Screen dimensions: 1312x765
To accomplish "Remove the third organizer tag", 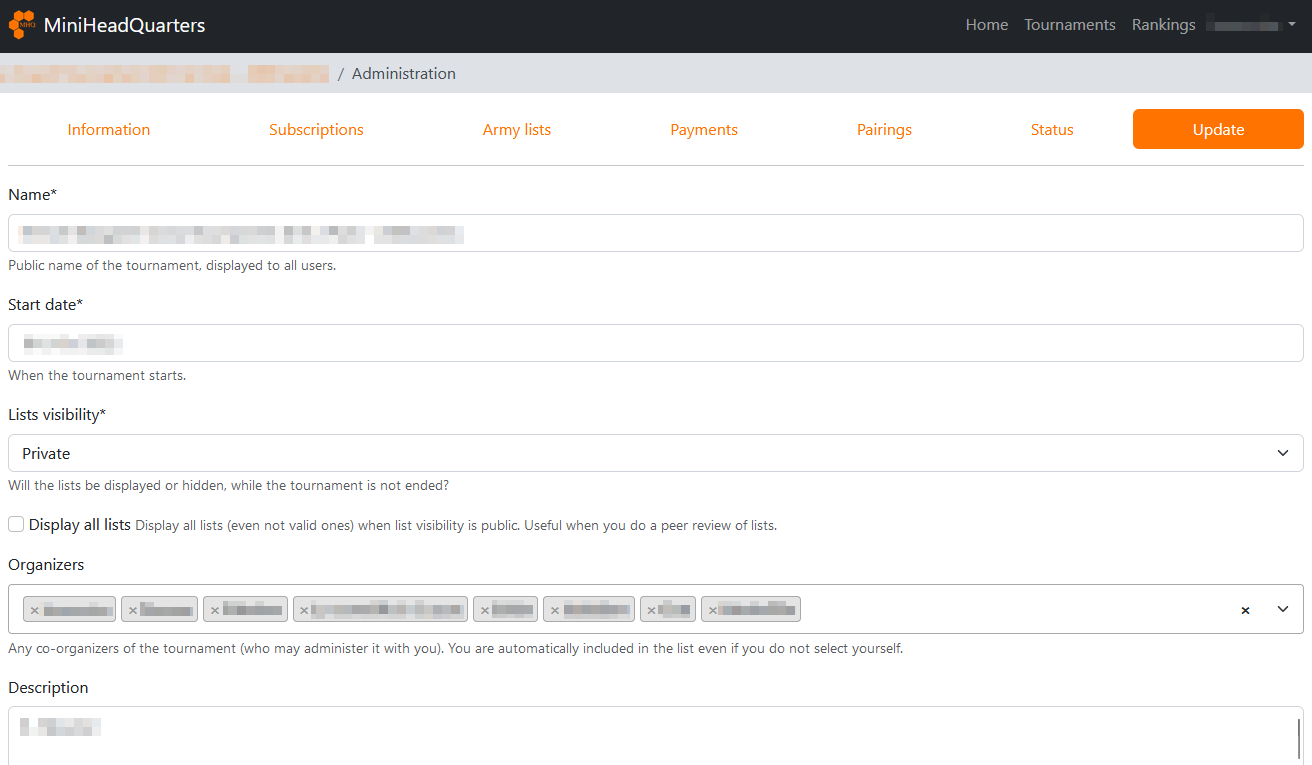I will tap(214, 610).
